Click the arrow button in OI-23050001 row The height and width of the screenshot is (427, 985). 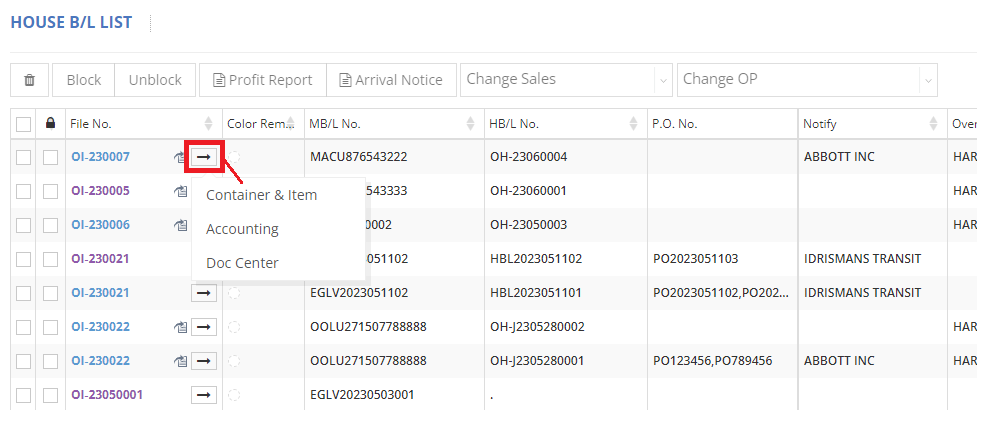point(204,395)
